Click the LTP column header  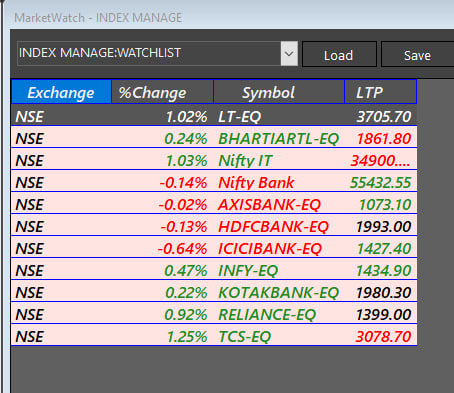pyautogui.click(x=381, y=92)
